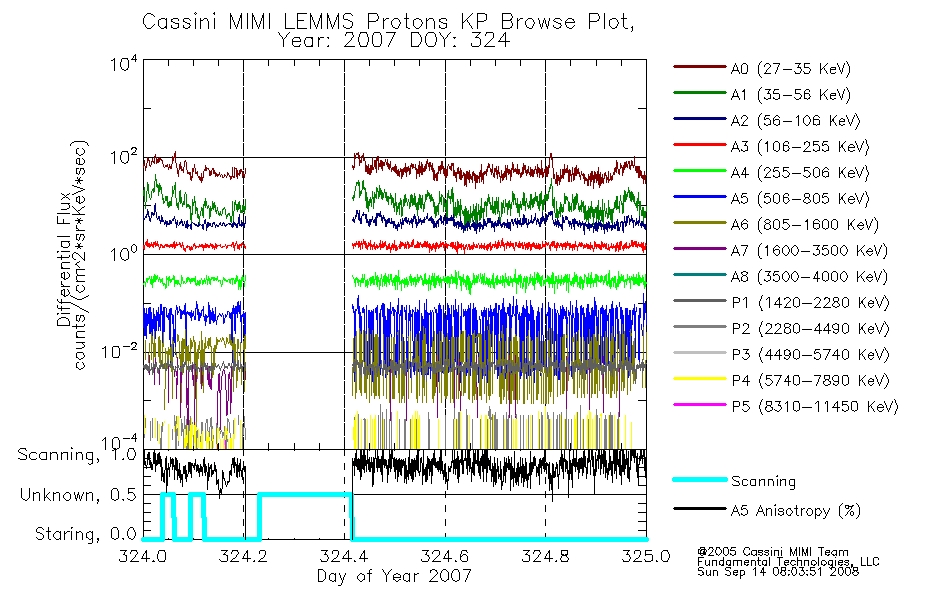Viewport: 950px width, 600px height.
Task: Select the blue A5 (506-805 KeV) legend entry
Action: click(771, 198)
